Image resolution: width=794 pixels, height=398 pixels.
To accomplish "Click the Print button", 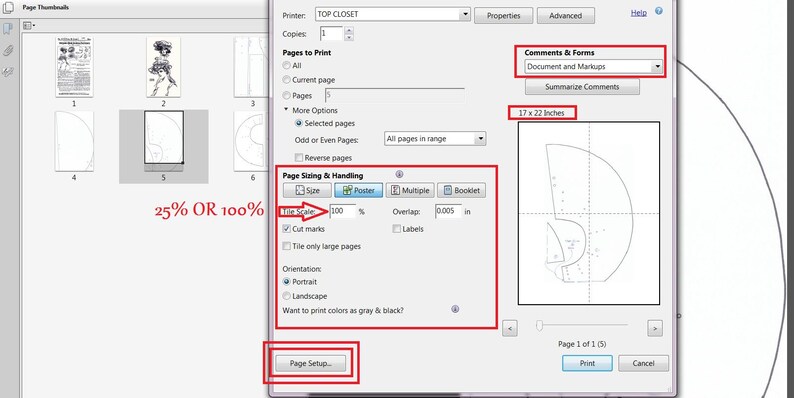I will click(x=587, y=363).
